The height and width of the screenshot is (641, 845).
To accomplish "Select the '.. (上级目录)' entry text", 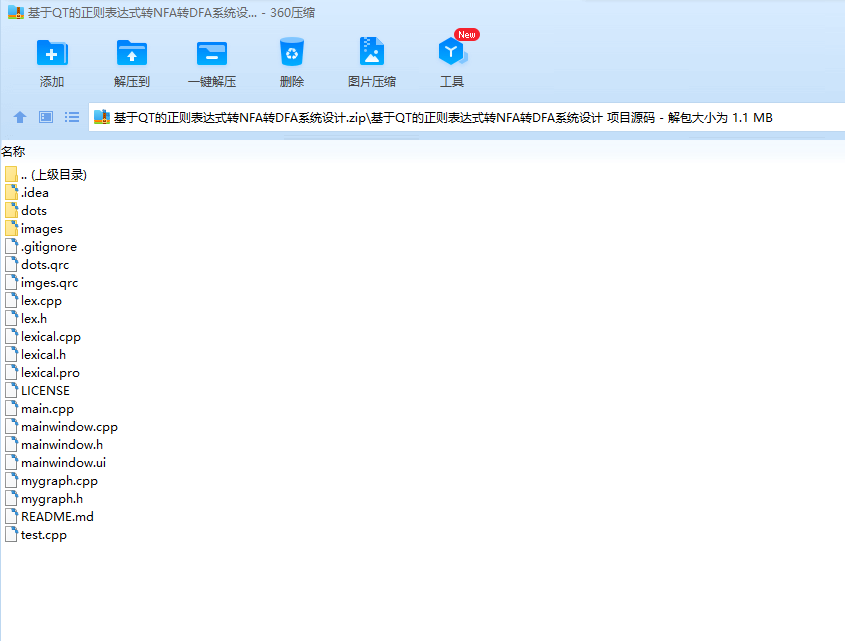I will 54,174.
